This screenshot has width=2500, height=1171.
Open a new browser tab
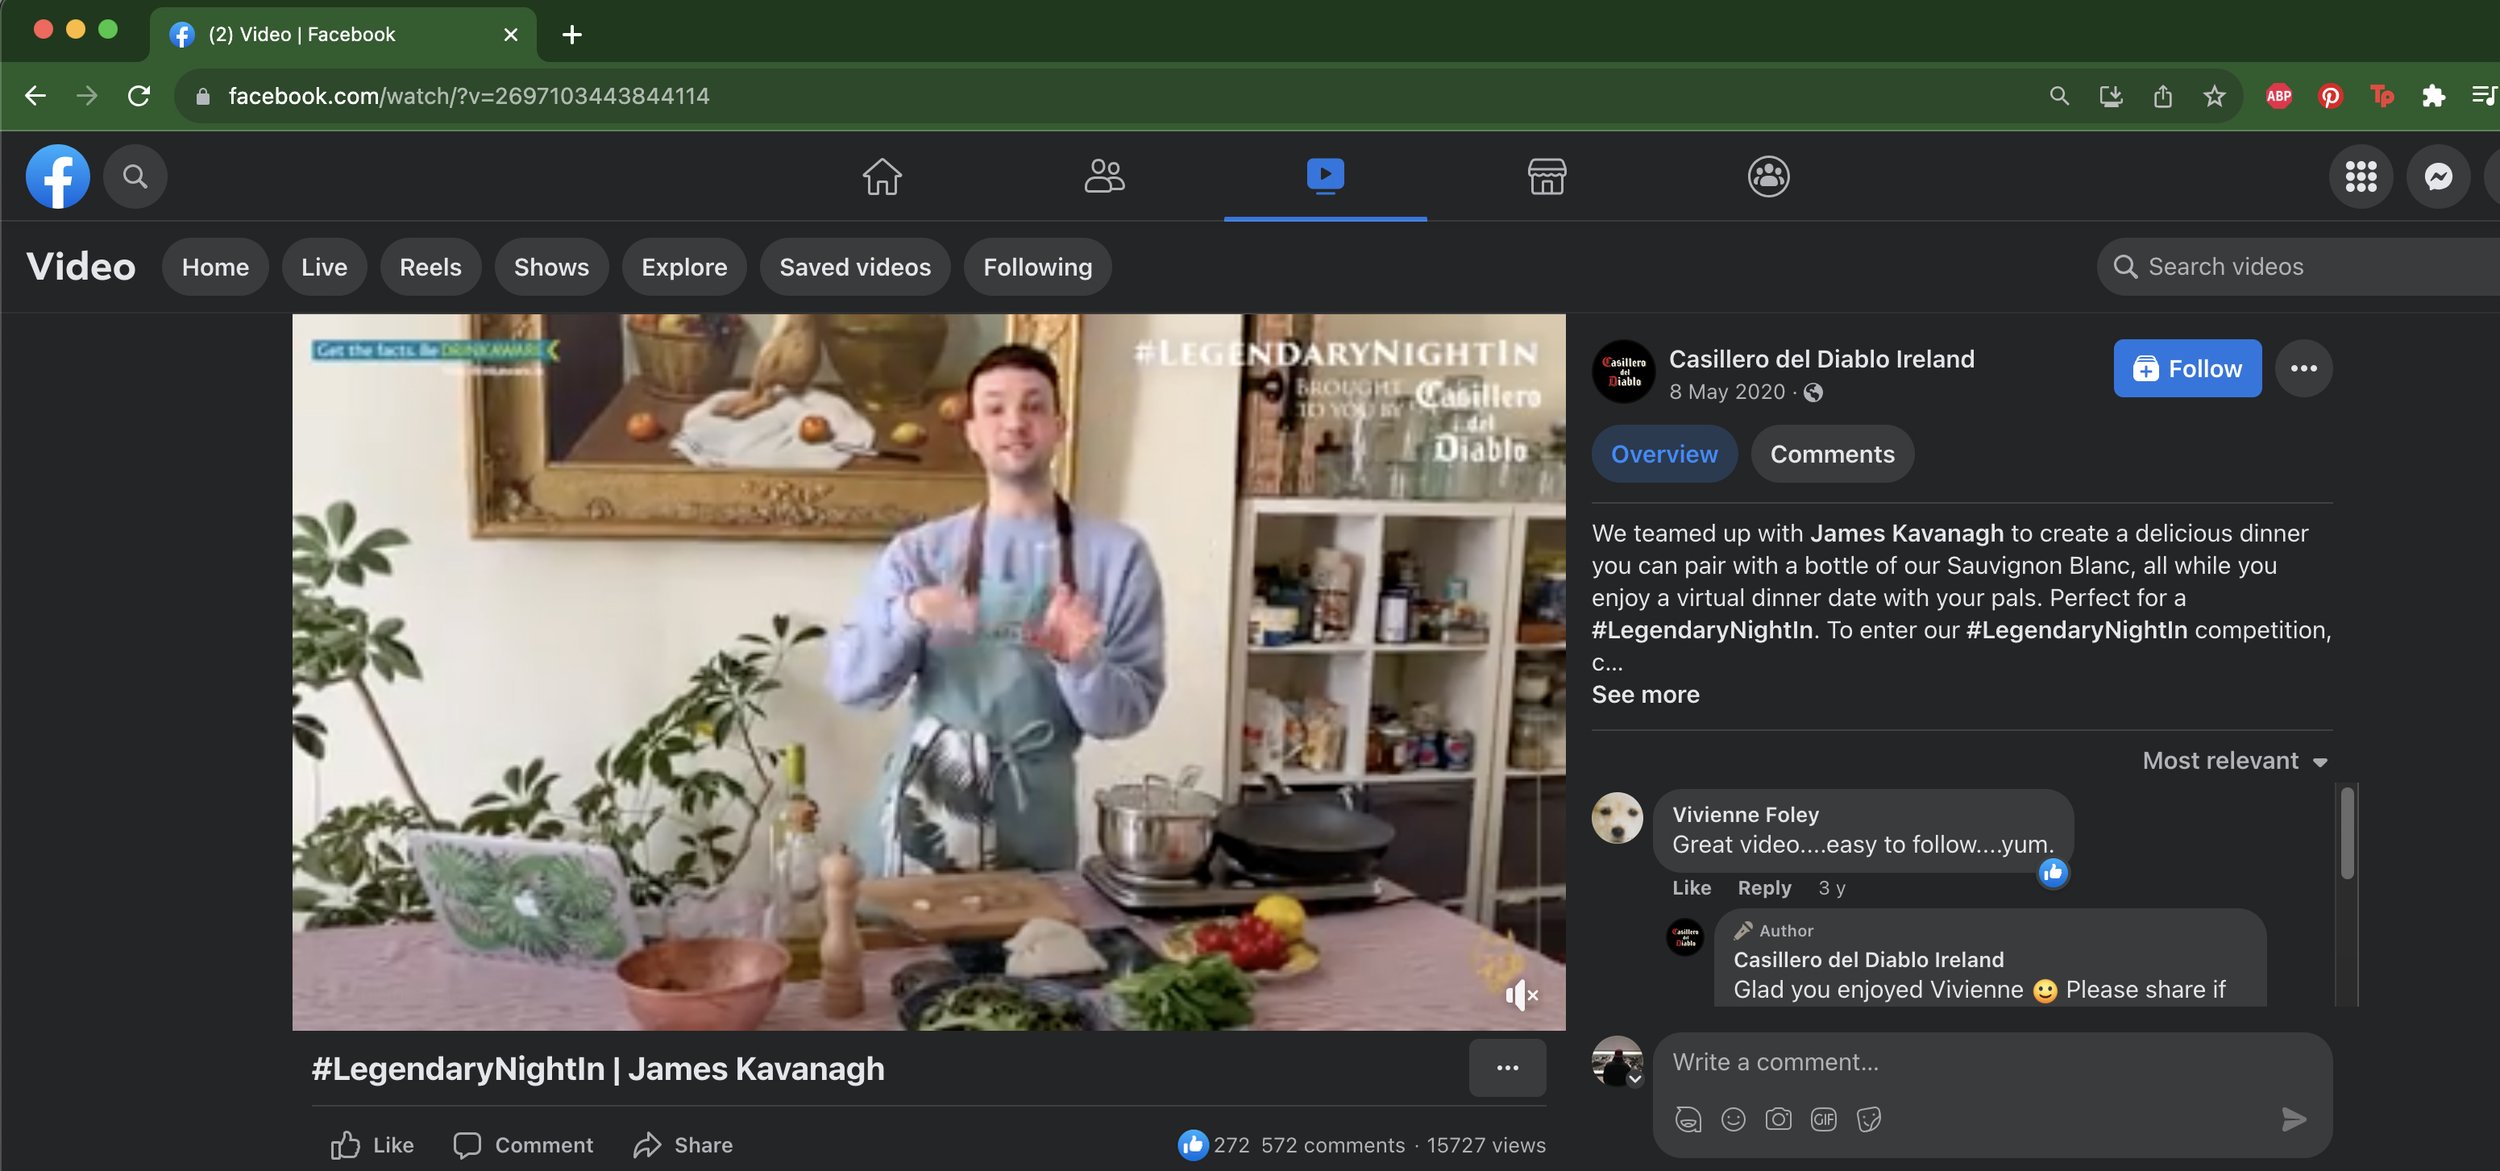pyautogui.click(x=571, y=35)
